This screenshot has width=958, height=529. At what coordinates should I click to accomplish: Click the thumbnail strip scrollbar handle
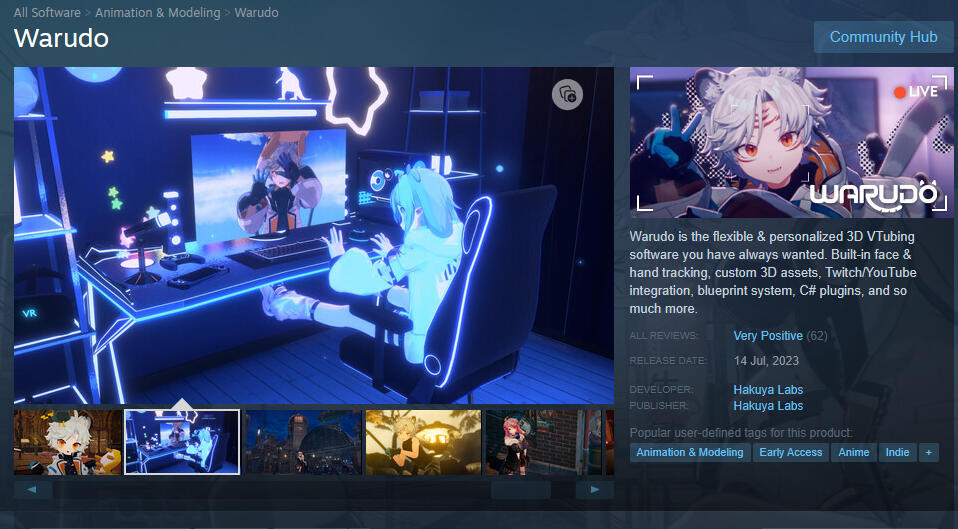520,490
